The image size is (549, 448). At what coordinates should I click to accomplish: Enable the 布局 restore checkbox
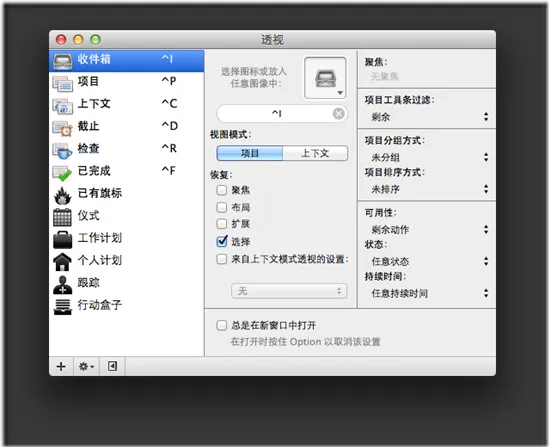click(x=222, y=207)
